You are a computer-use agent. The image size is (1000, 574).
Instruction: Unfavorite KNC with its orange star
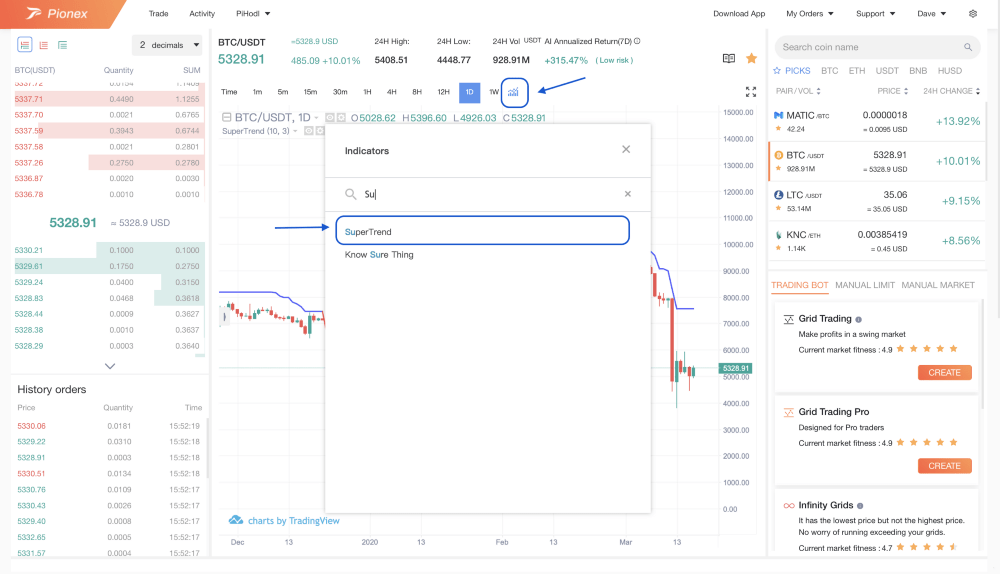click(x=778, y=248)
